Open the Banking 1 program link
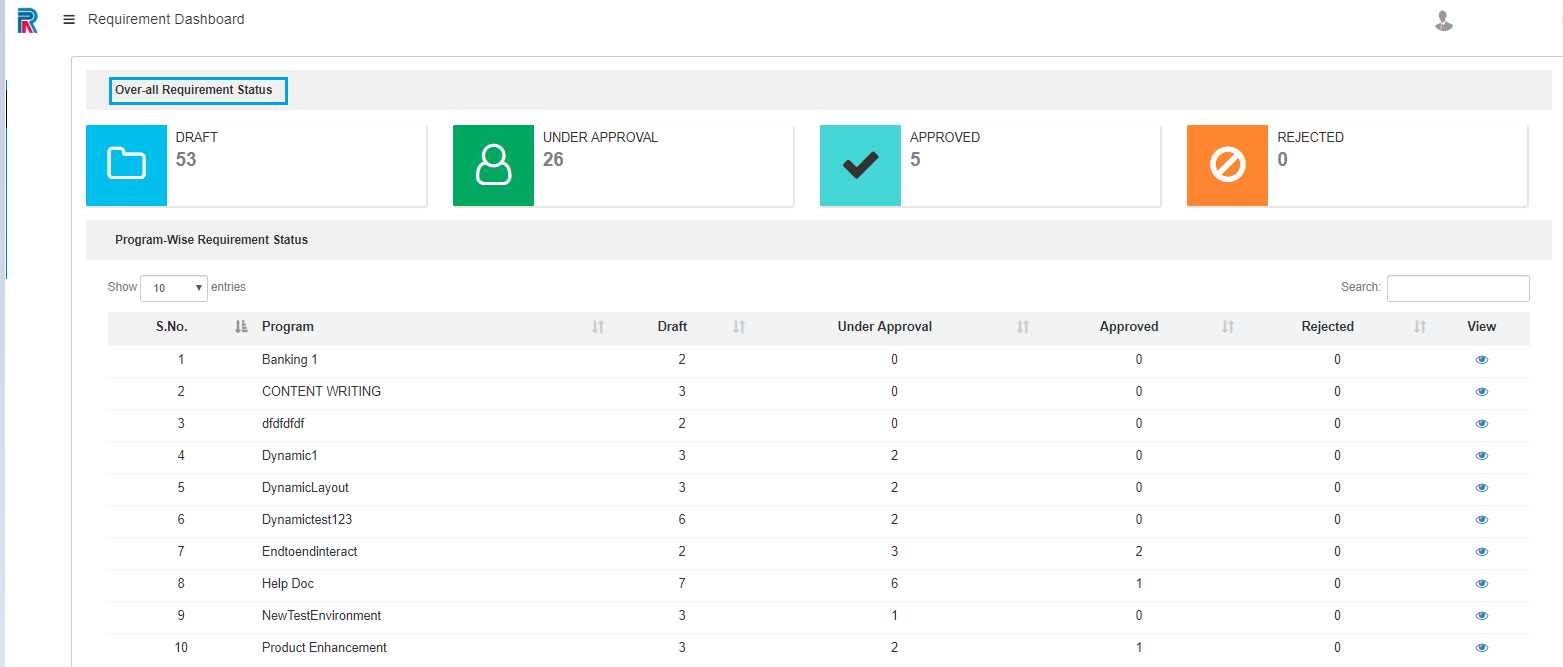The height and width of the screenshot is (667, 1563). tap(289, 359)
